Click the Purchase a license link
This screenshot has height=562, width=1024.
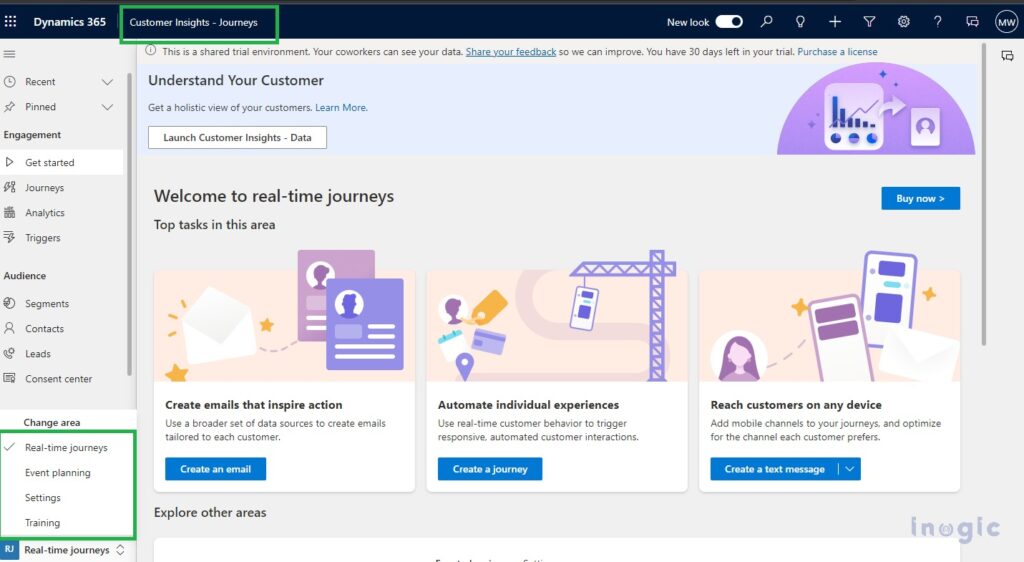click(x=838, y=52)
